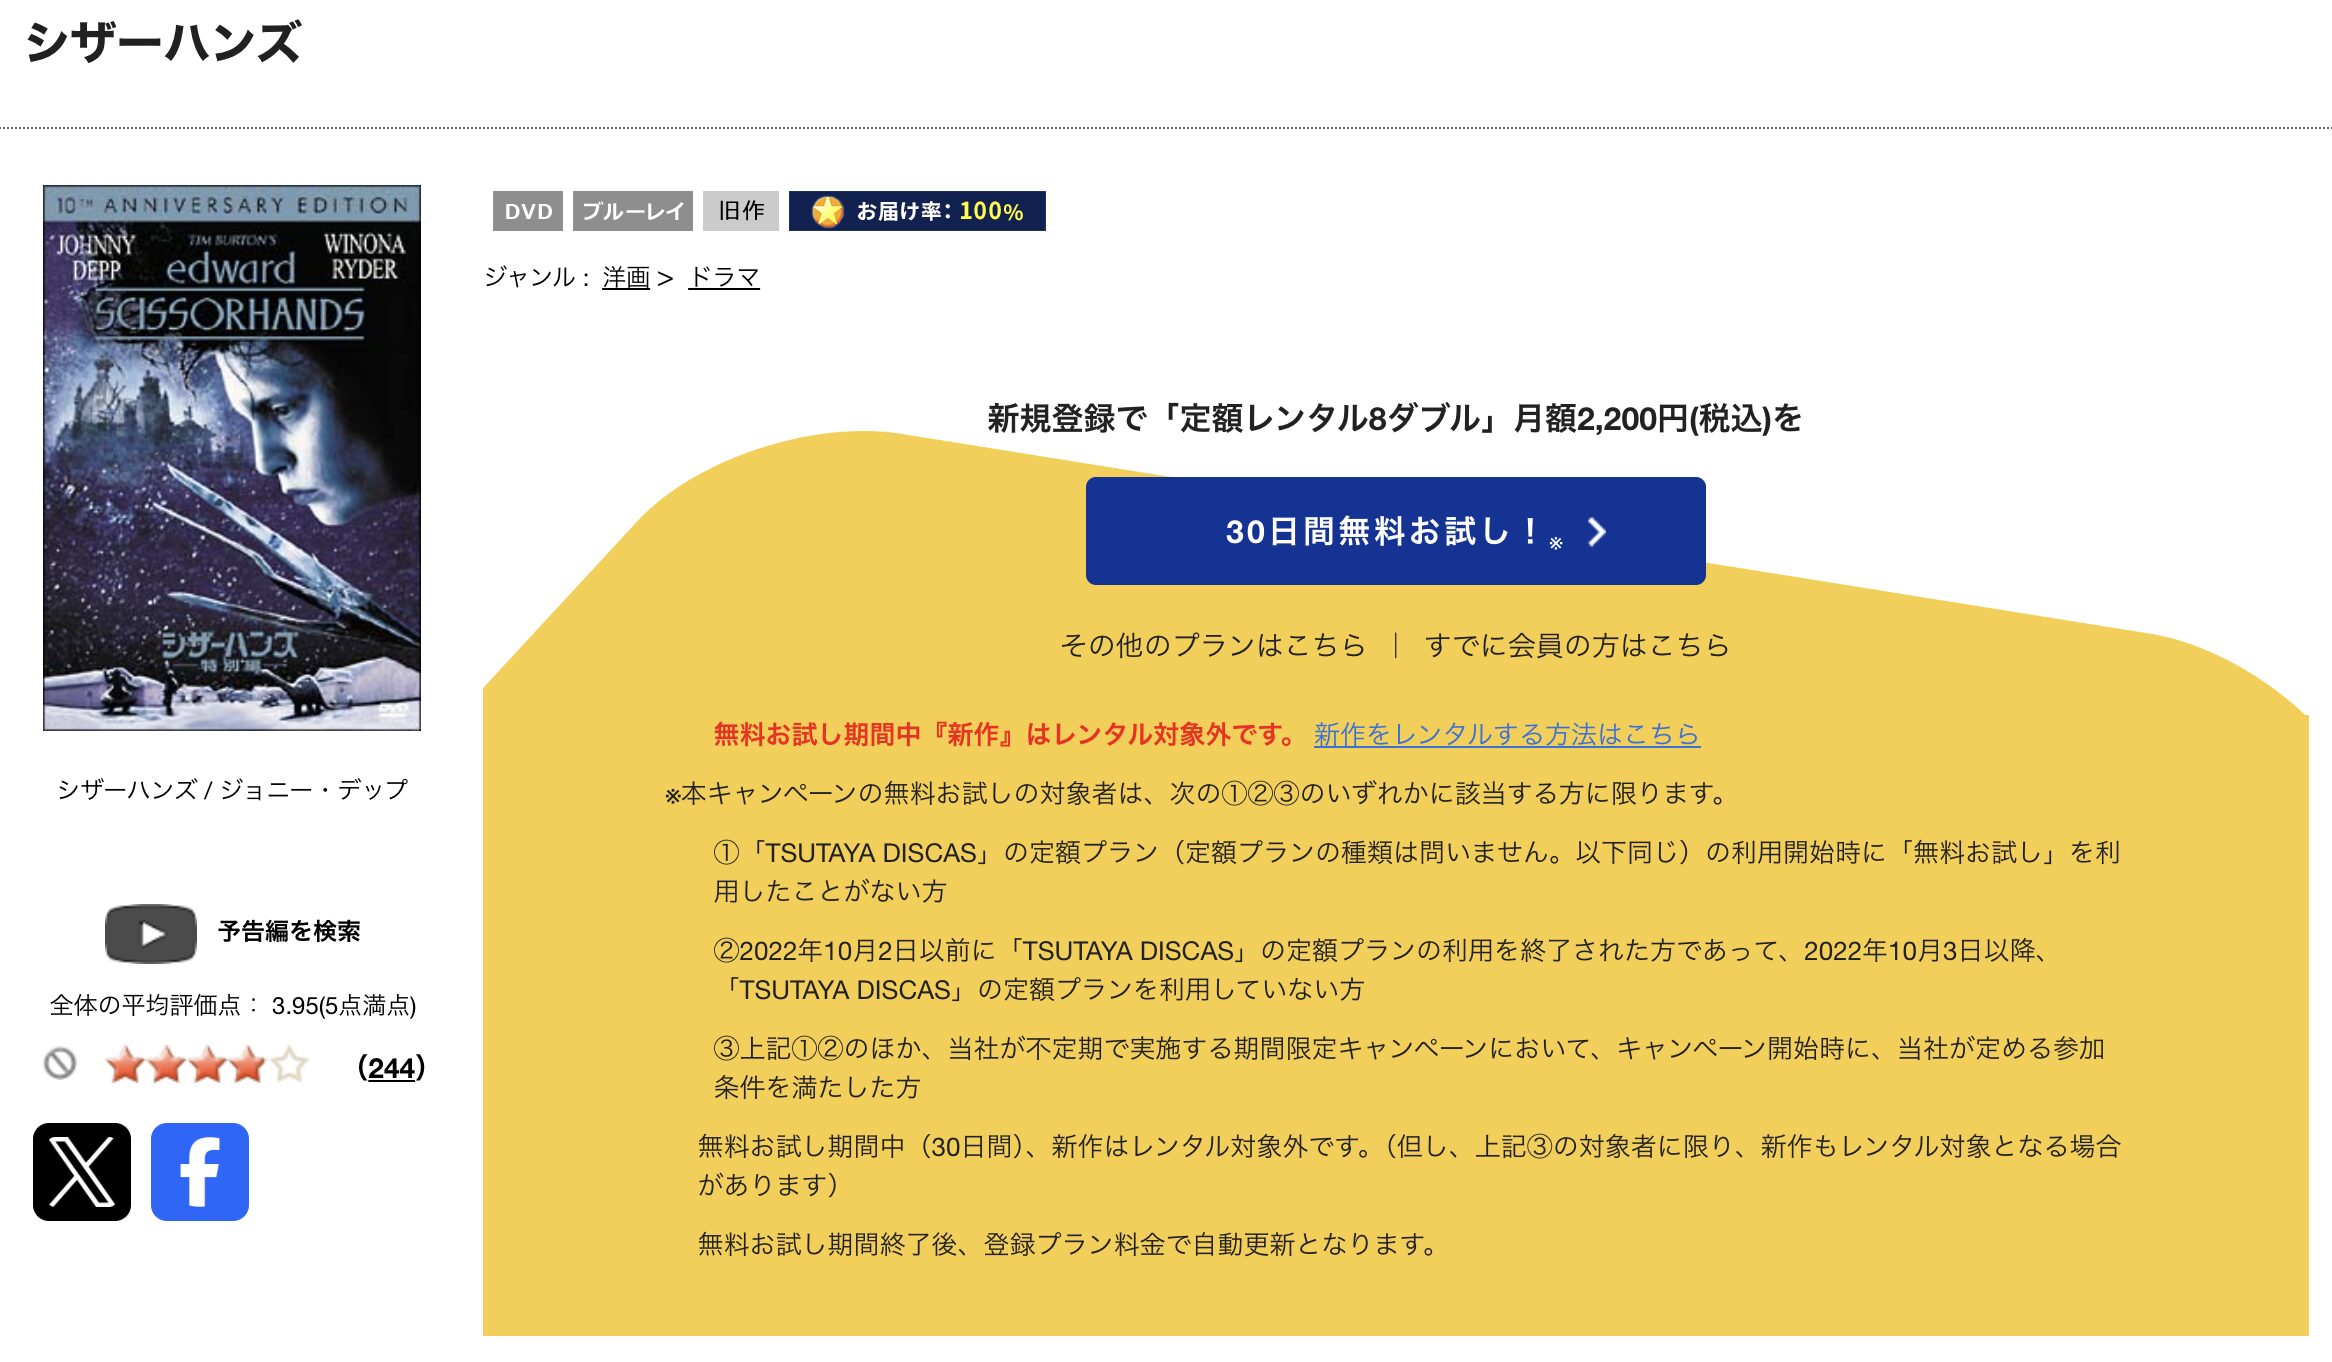Click the 予告編を検索 text link
The height and width of the screenshot is (1362, 2332).
coord(289,932)
